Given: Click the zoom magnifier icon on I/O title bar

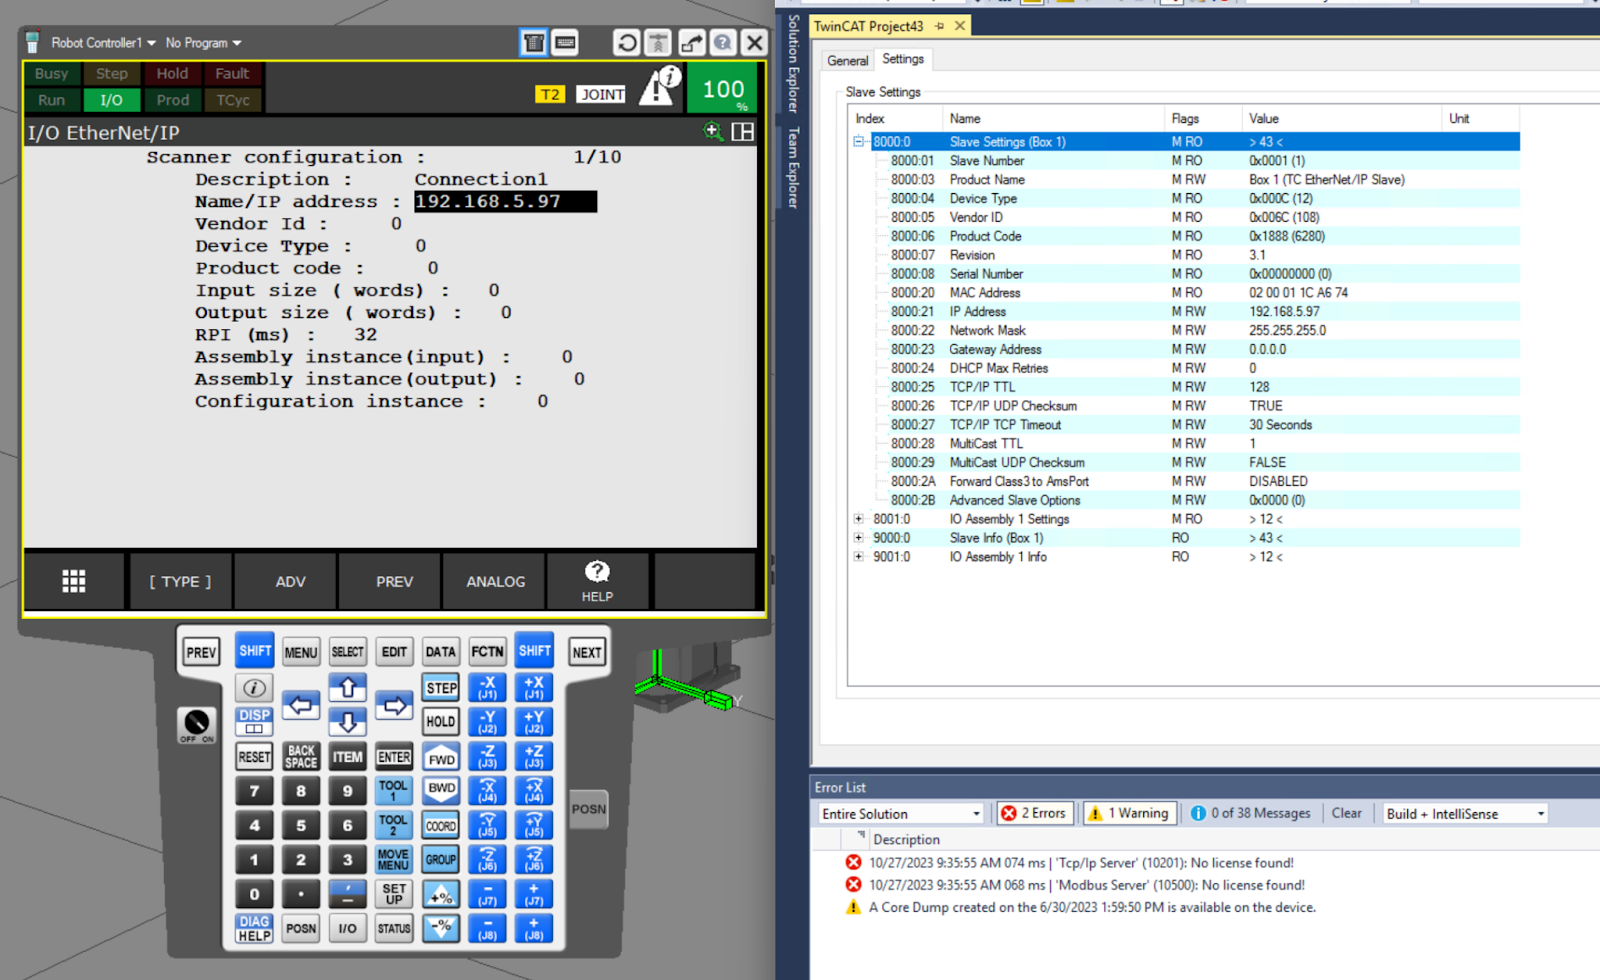Looking at the screenshot, I should pyautogui.click(x=713, y=131).
